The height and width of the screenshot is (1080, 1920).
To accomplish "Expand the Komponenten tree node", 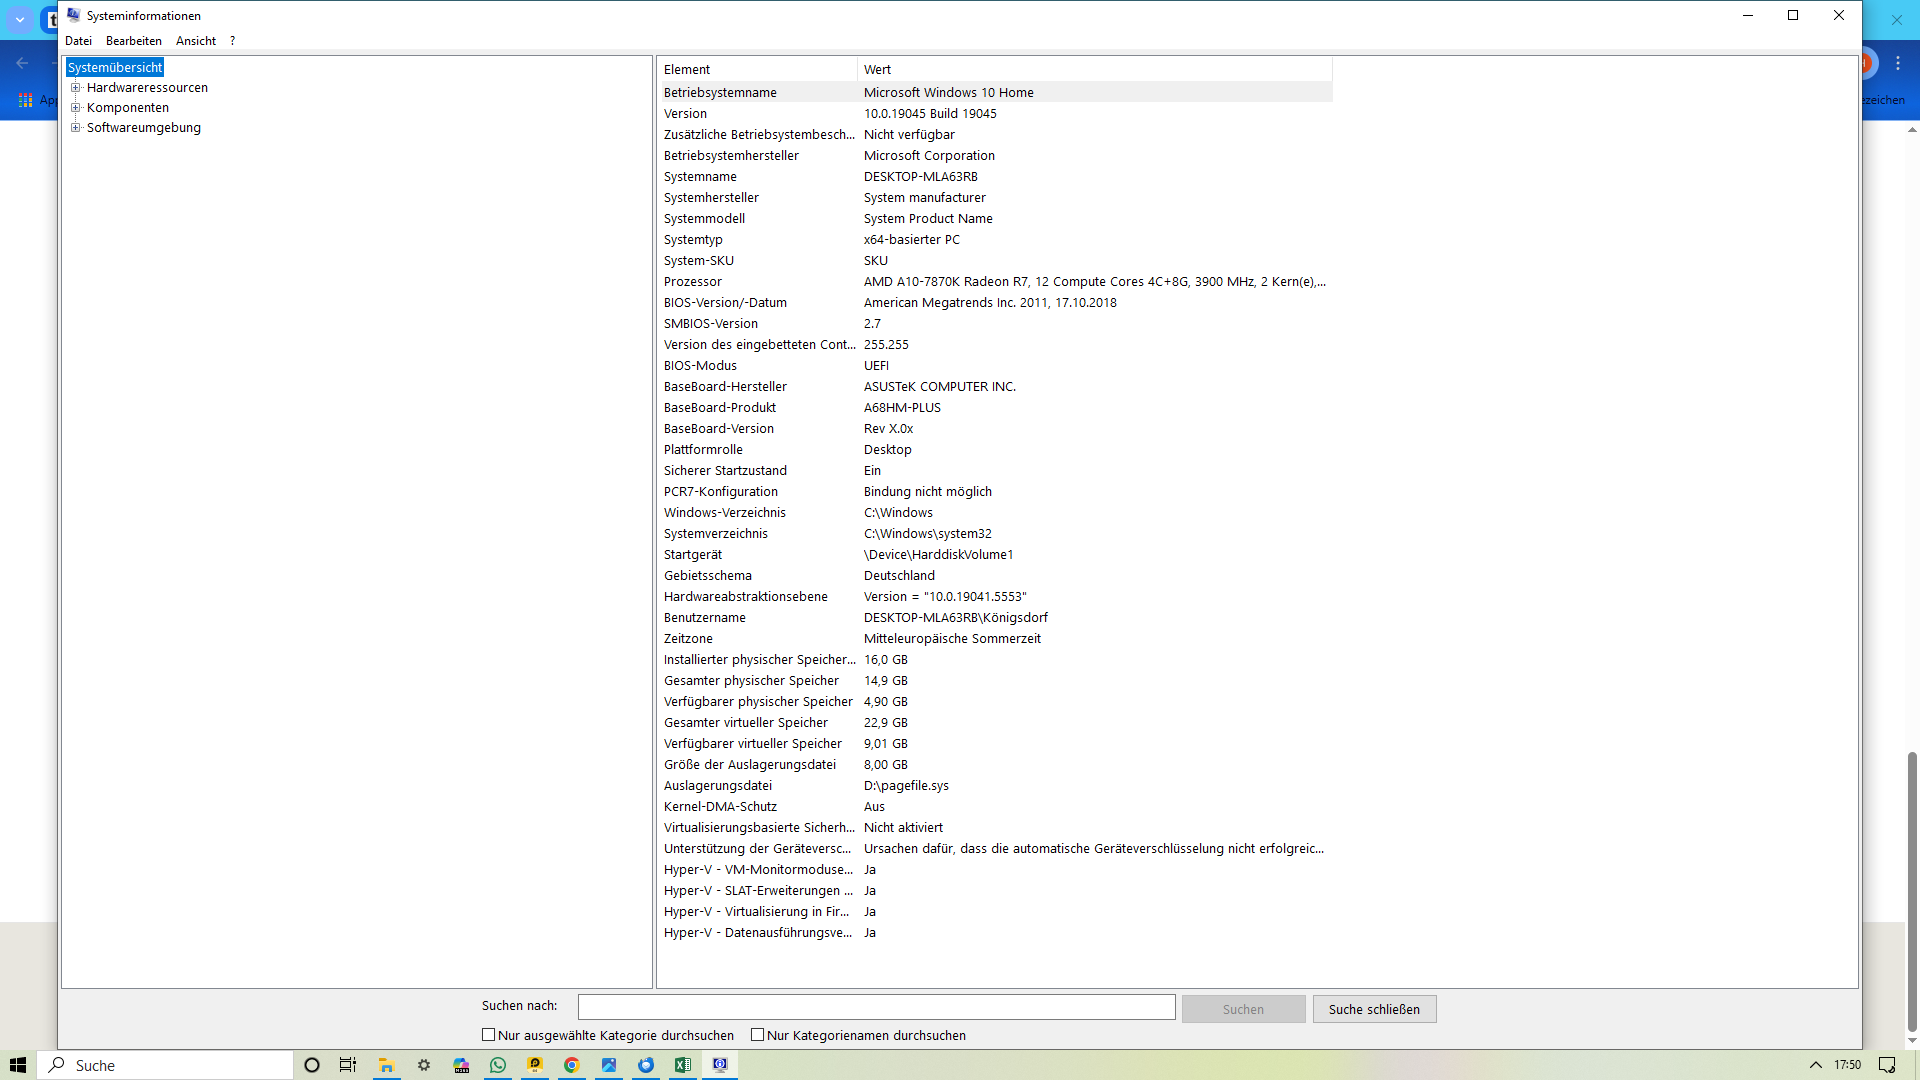I will point(75,108).
